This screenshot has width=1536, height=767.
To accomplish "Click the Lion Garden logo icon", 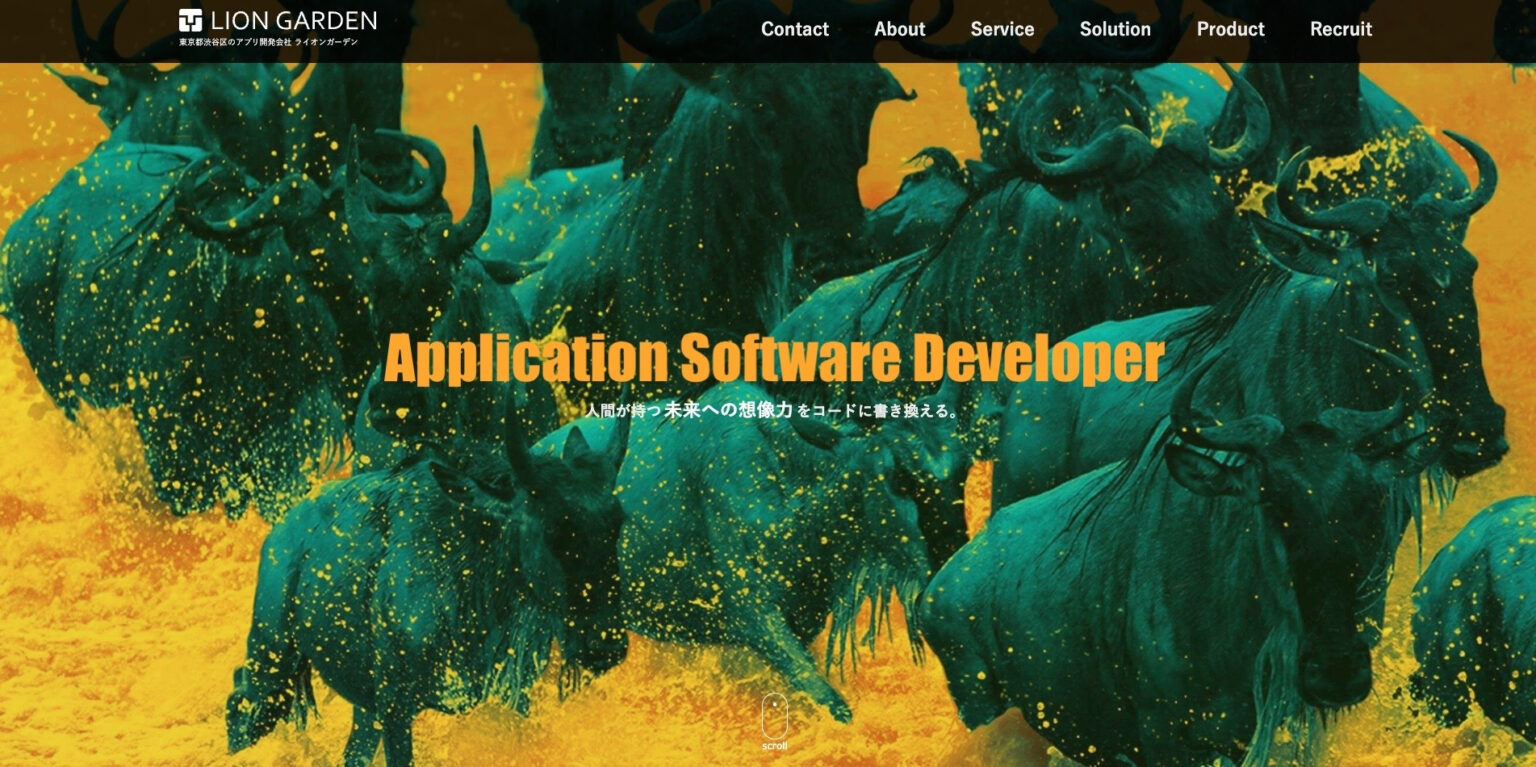I will [x=190, y=20].
